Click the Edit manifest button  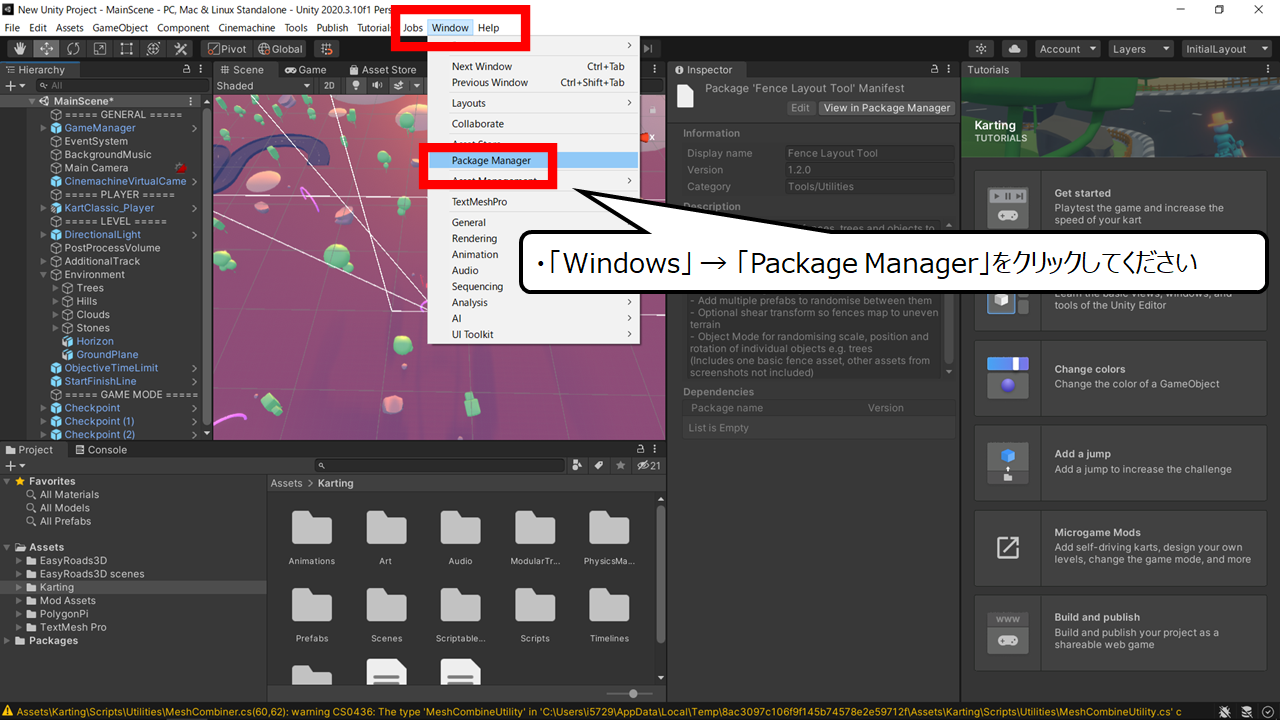click(800, 108)
